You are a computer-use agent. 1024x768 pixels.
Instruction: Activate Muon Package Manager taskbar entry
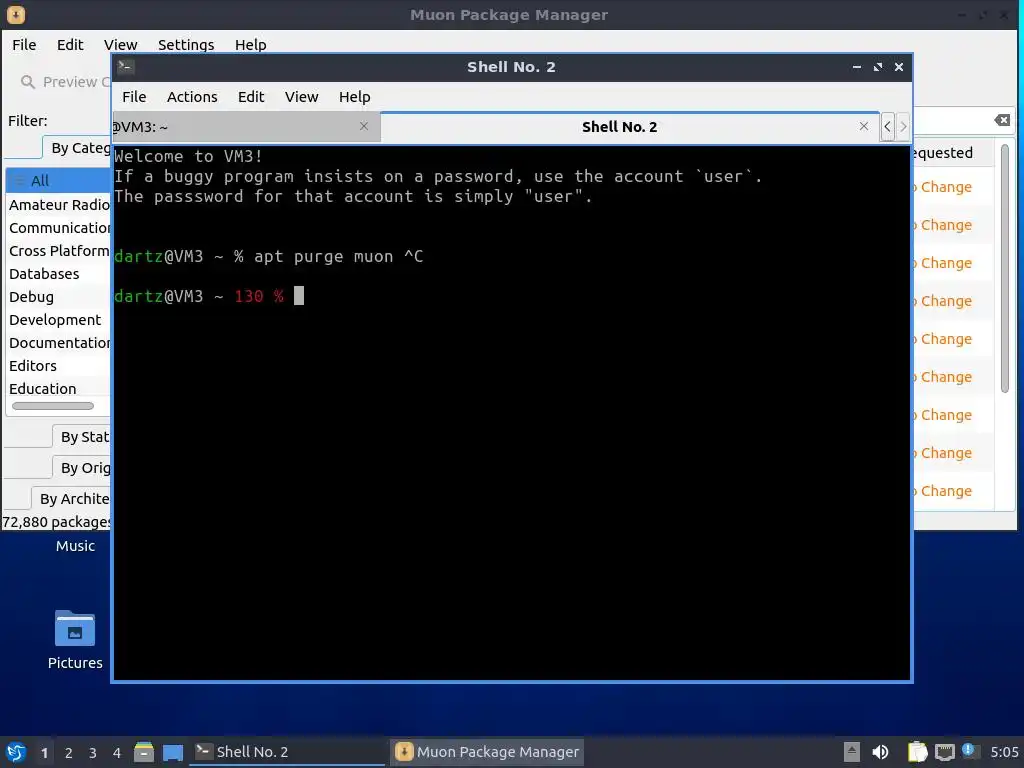click(487, 752)
